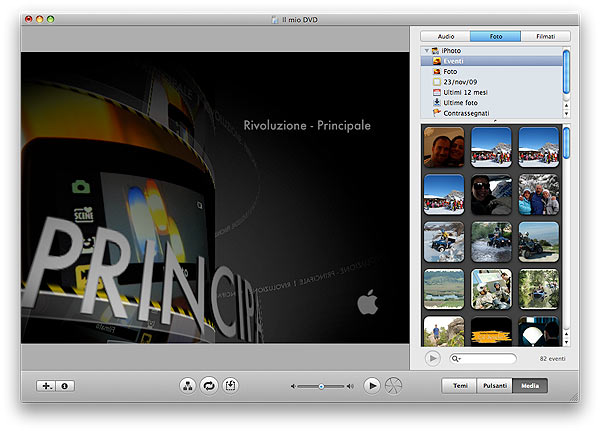600x431 pixels.
Task: Click the document icon in title bar
Action: pyautogui.click(x=274, y=20)
